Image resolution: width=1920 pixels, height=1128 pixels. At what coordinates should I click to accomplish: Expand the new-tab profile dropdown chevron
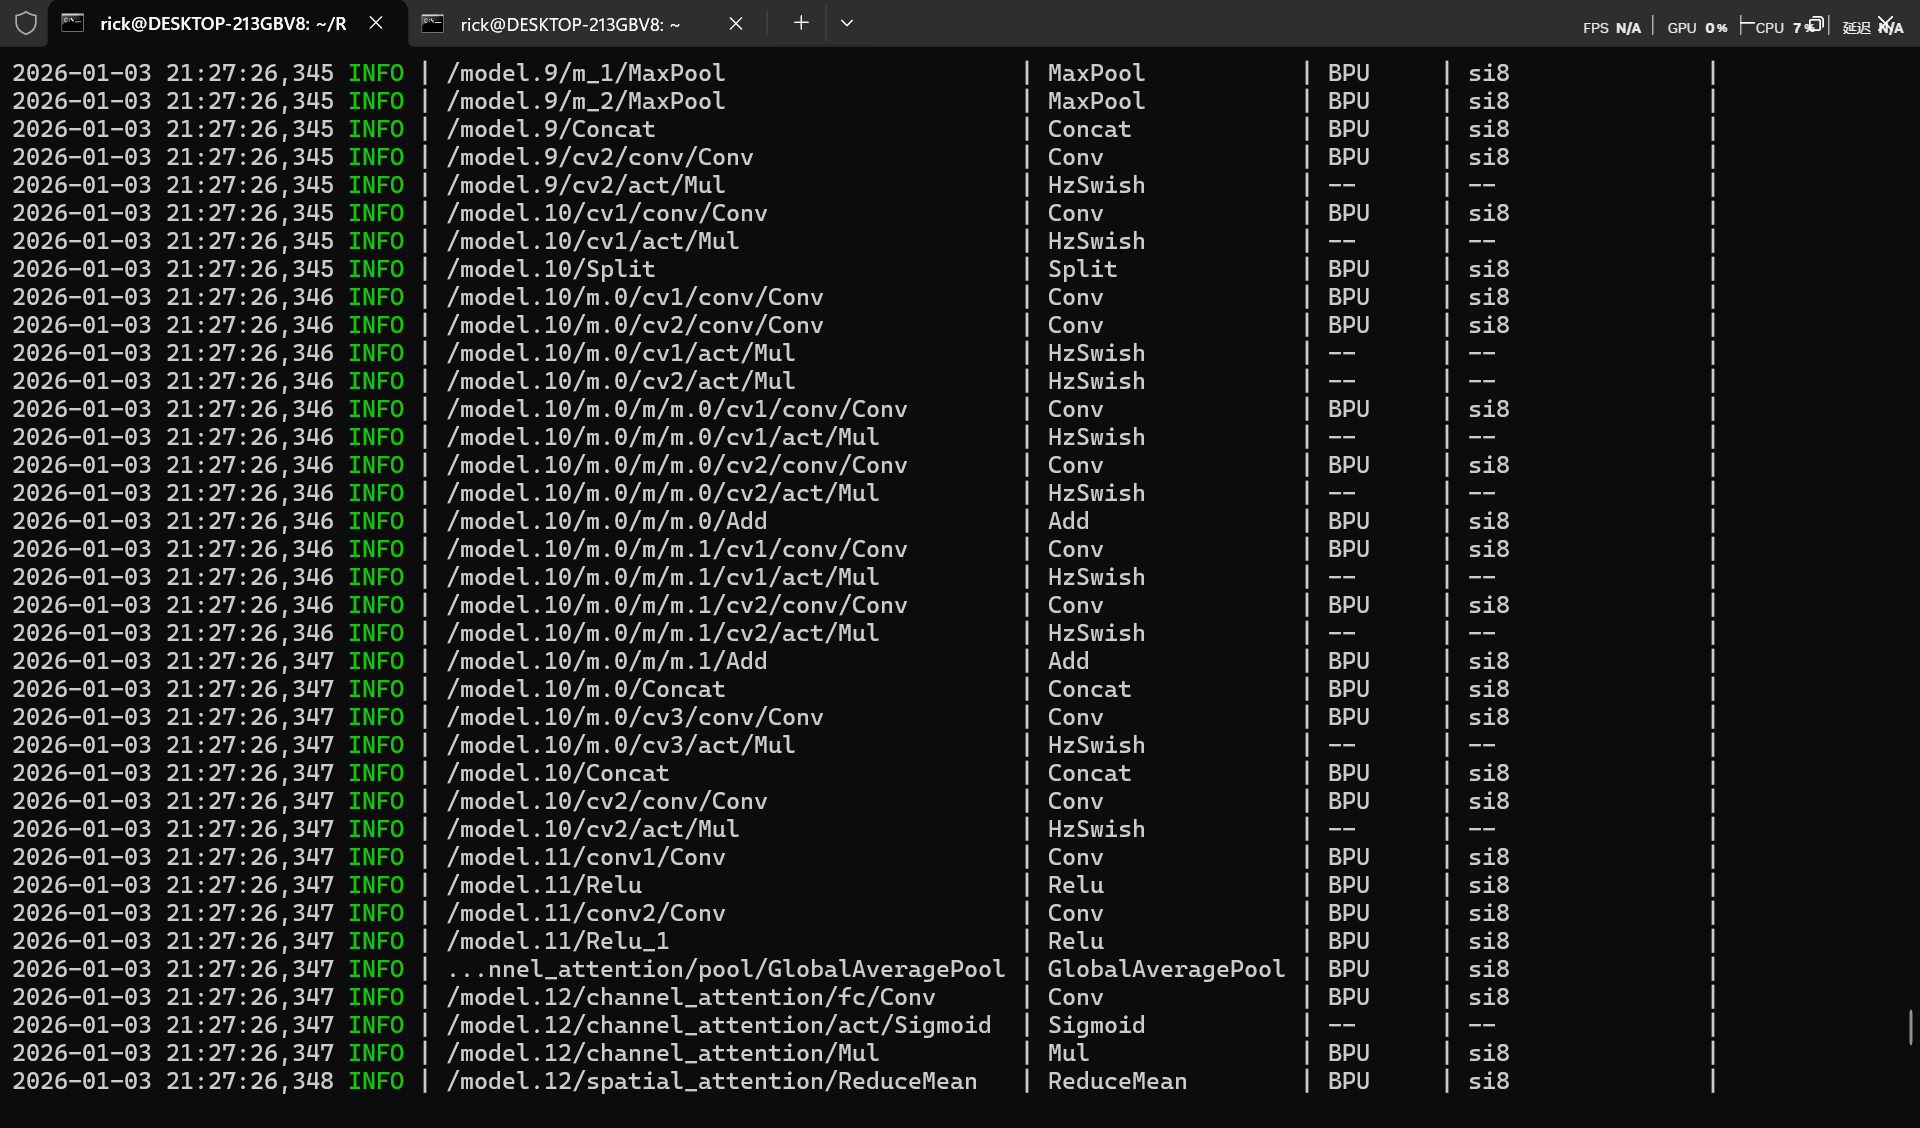click(x=846, y=23)
